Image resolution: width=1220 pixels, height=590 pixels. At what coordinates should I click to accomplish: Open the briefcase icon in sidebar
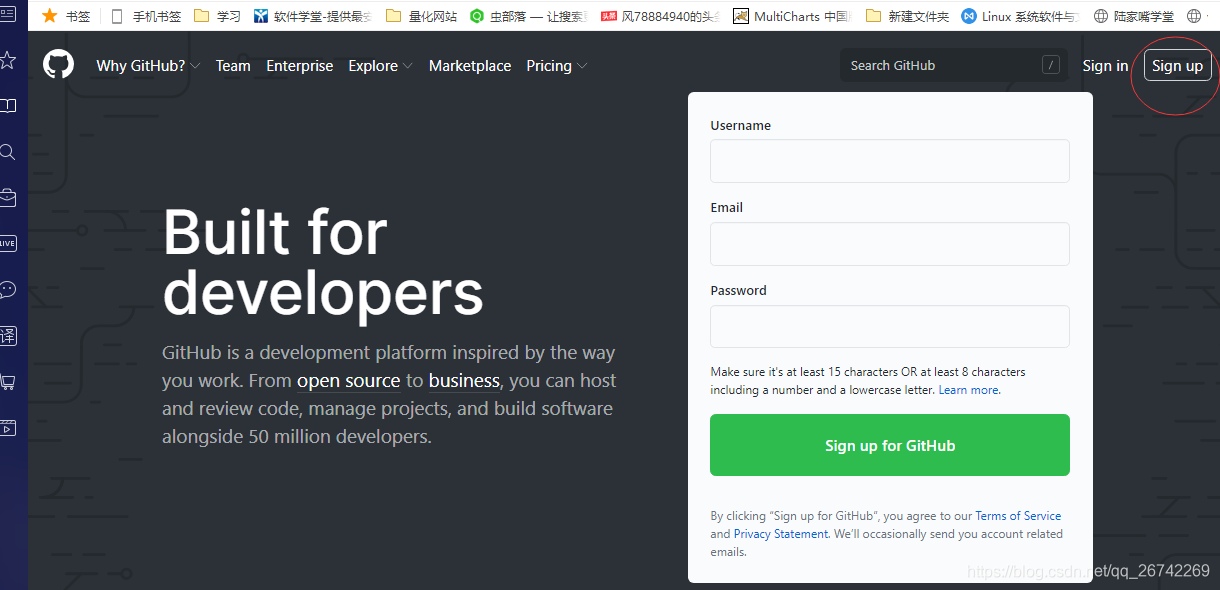click(7, 197)
